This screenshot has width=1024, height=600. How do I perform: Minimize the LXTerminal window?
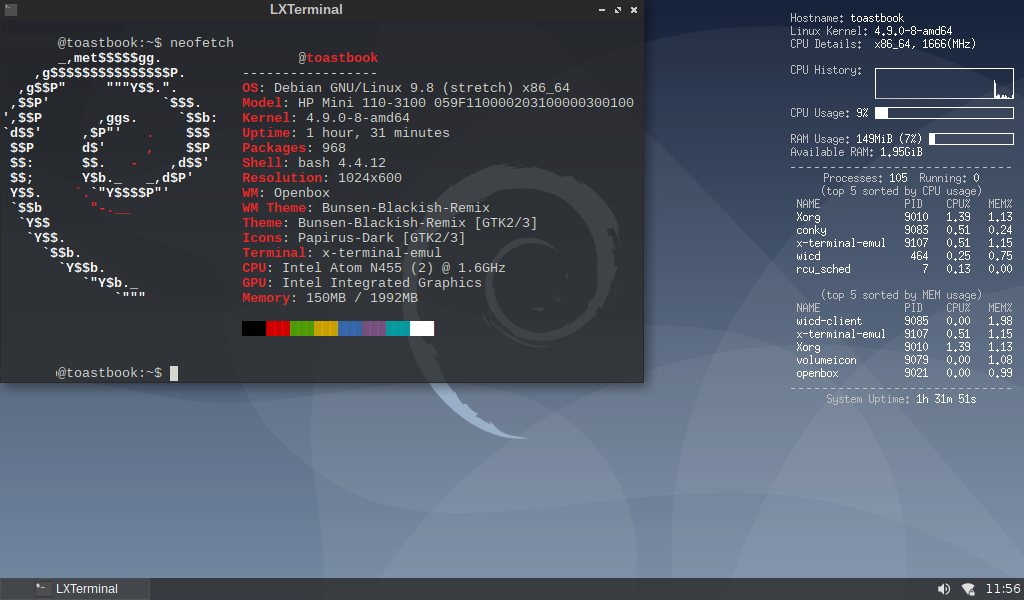(601, 10)
